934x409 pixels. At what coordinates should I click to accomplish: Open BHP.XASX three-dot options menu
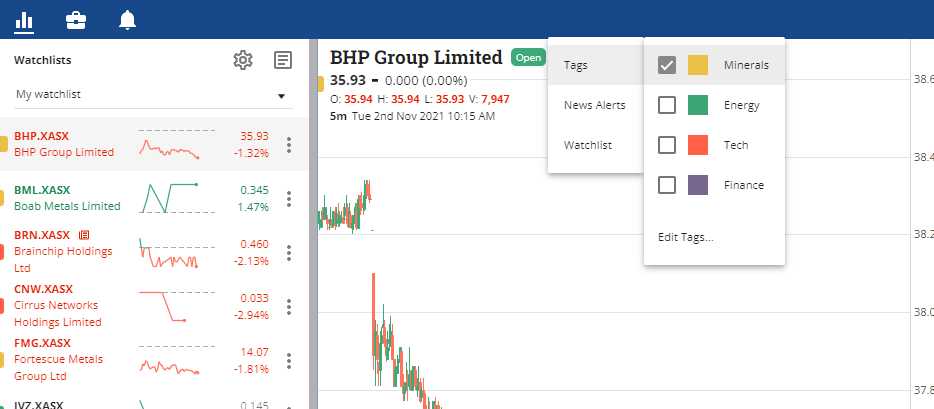click(289, 145)
